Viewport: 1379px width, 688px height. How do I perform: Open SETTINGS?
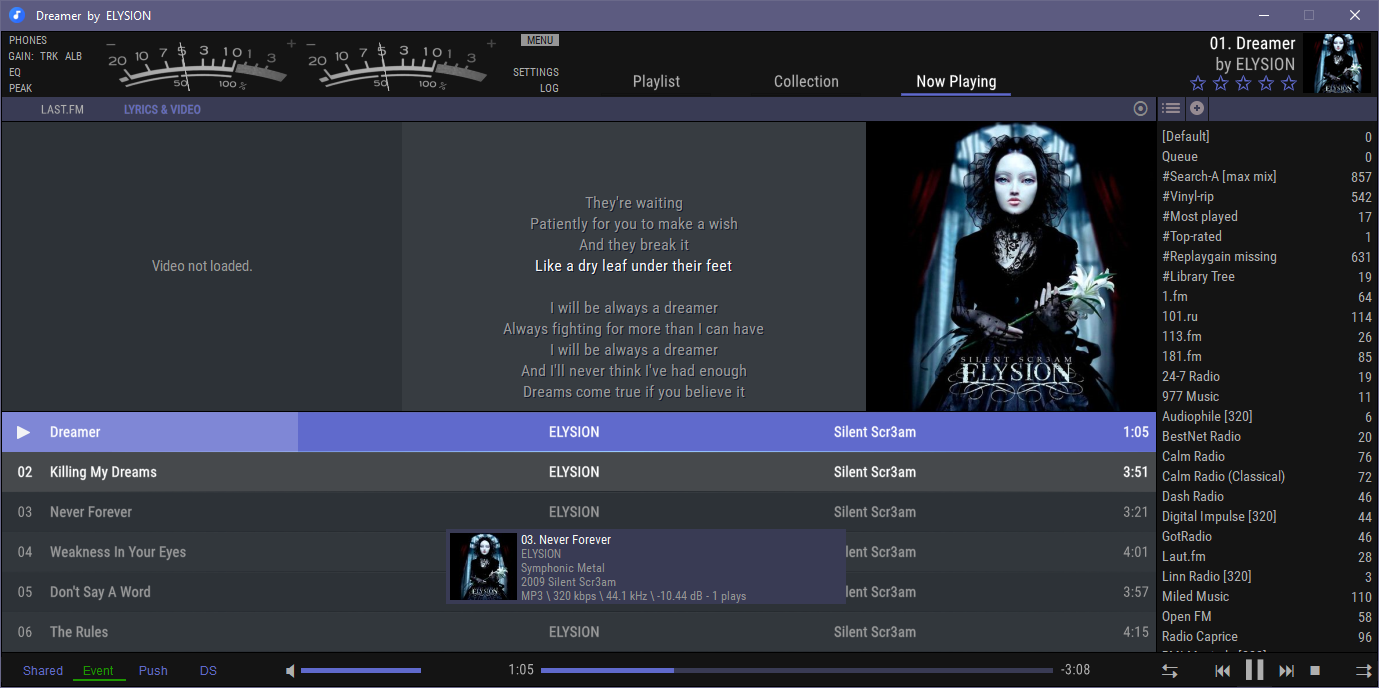point(536,73)
